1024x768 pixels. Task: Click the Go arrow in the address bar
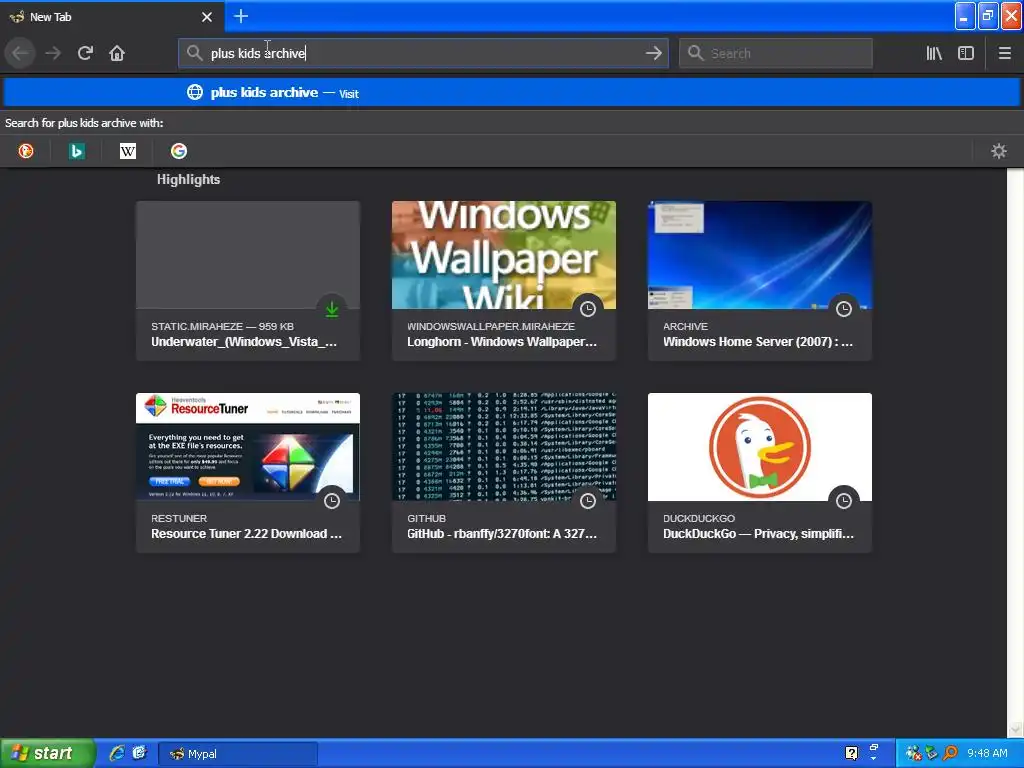(x=653, y=54)
